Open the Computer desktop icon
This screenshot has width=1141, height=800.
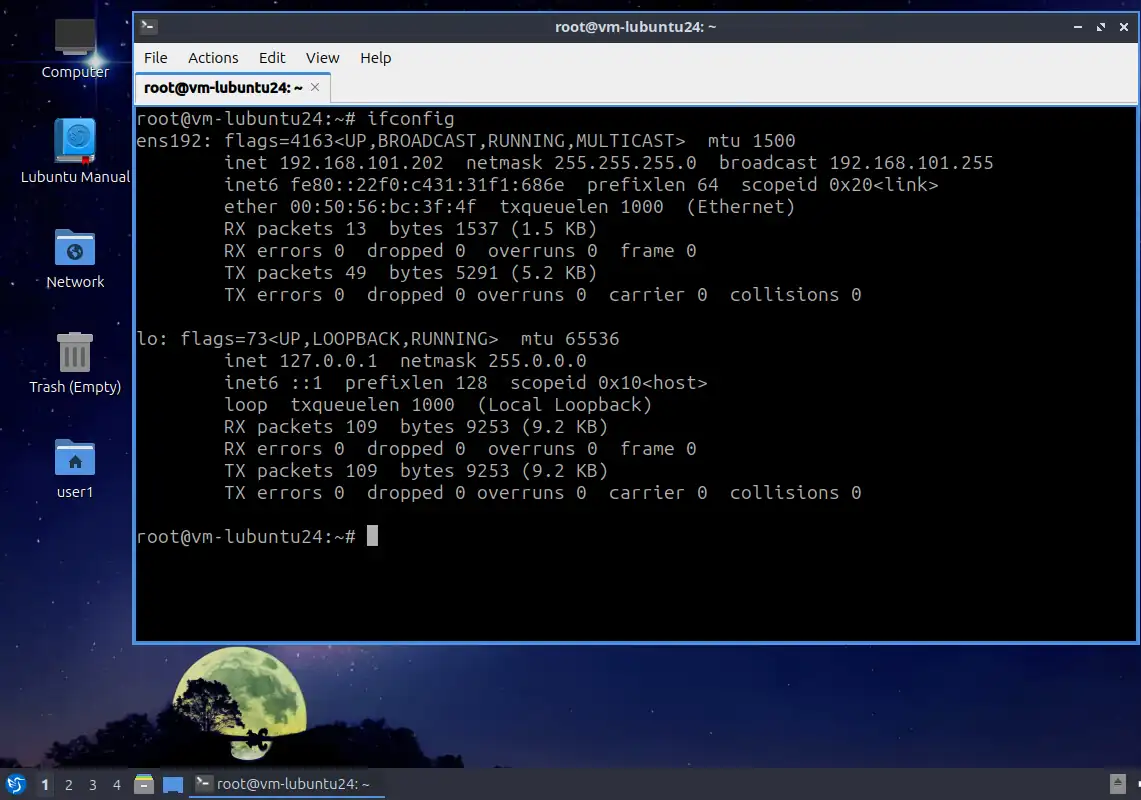coord(75,48)
